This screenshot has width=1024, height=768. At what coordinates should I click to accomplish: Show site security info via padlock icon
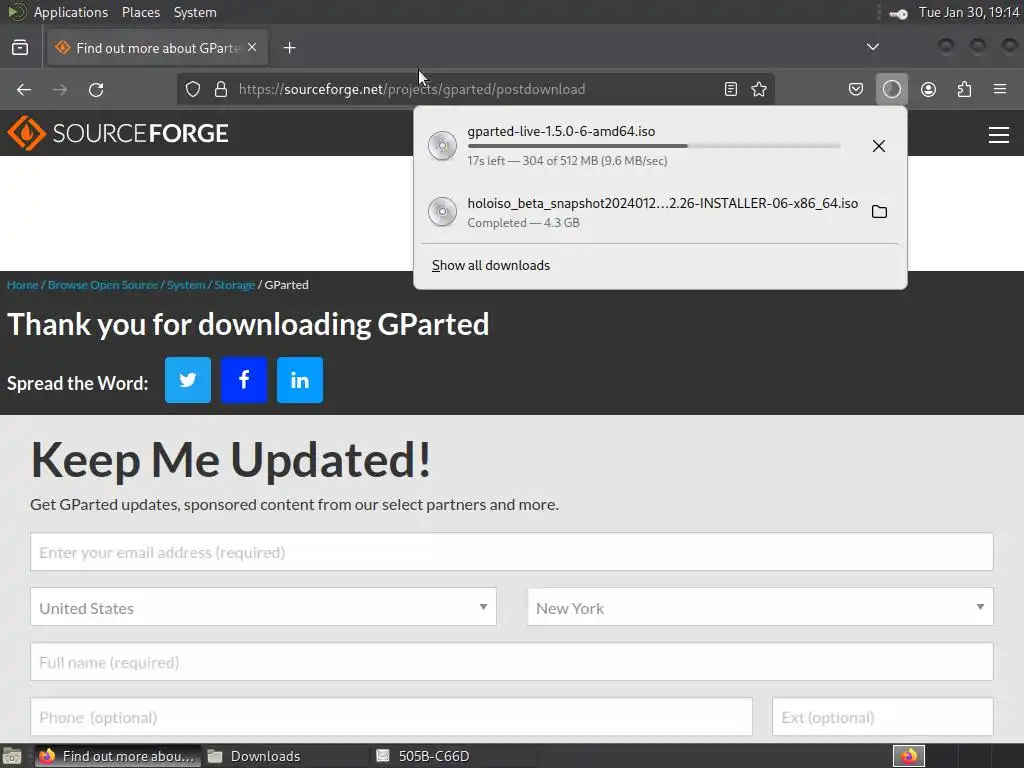pos(221,89)
